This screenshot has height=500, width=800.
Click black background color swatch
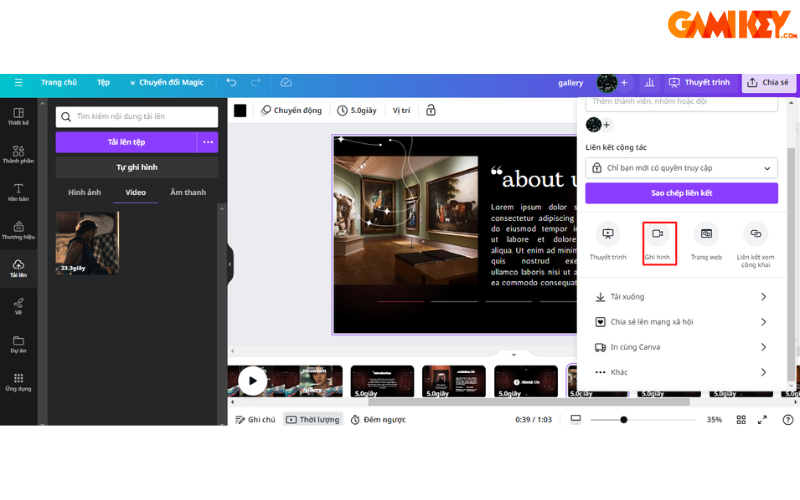click(240, 110)
